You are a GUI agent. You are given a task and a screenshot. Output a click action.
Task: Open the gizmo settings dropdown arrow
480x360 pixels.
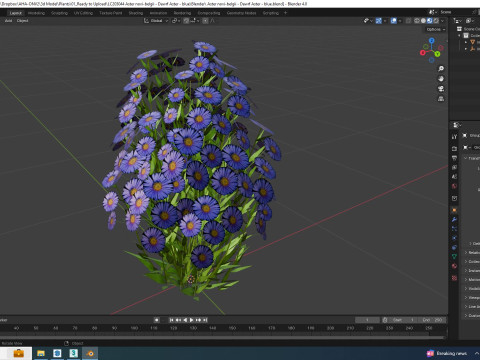click(385, 21)
